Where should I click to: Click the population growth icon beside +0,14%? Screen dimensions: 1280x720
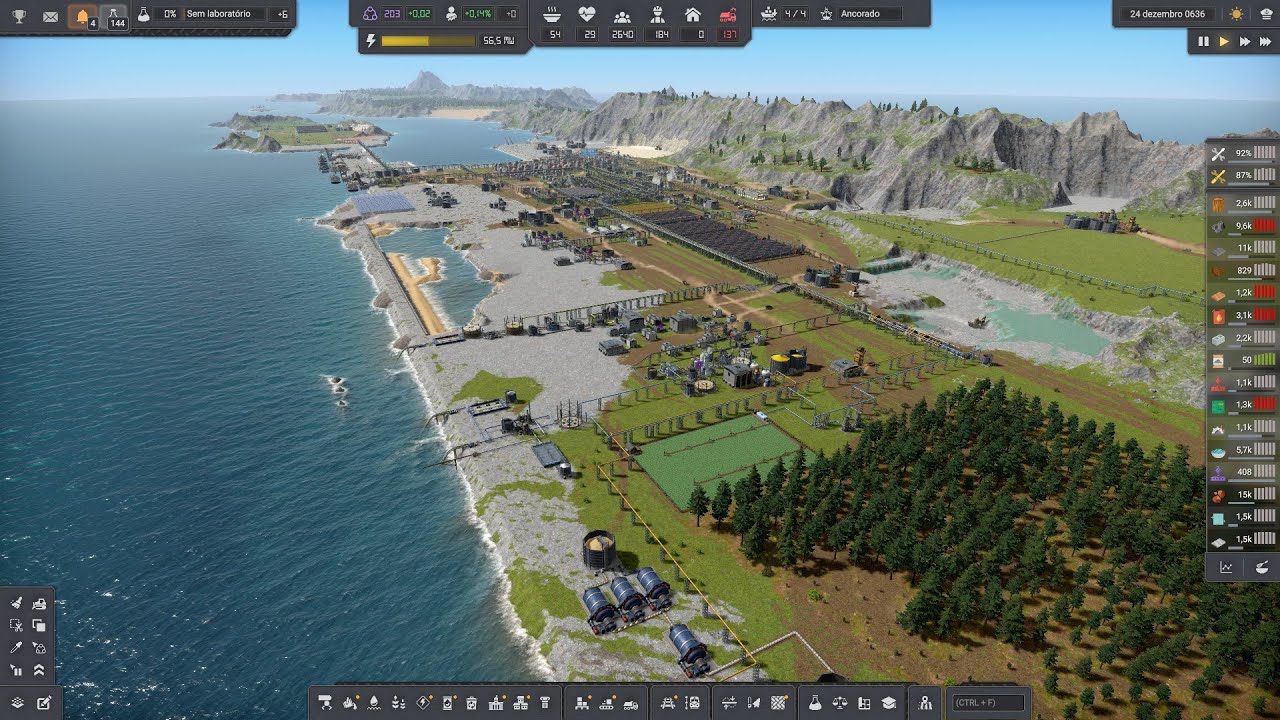click(451, 14)
